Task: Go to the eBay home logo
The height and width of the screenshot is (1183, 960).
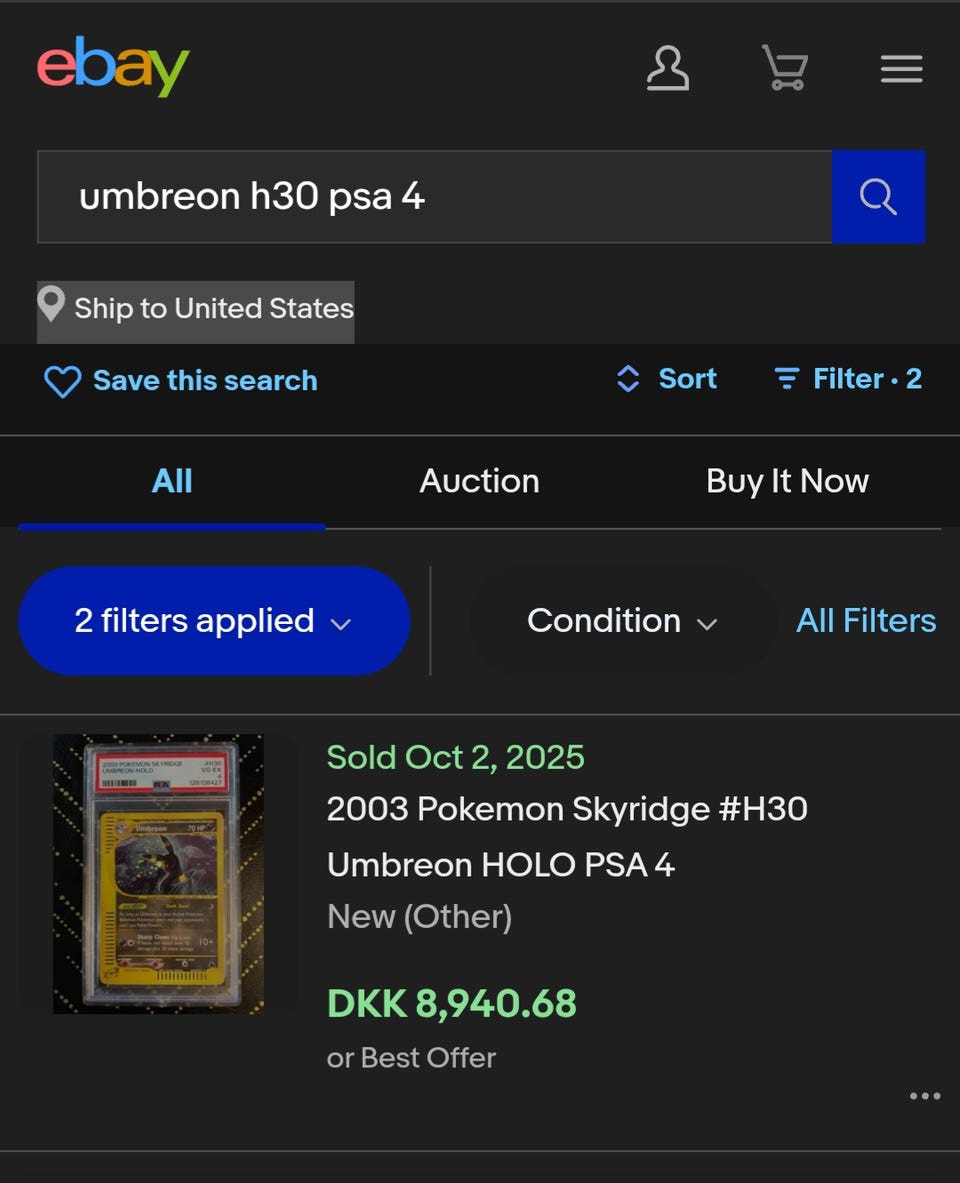Action: (x=113, y=67)
